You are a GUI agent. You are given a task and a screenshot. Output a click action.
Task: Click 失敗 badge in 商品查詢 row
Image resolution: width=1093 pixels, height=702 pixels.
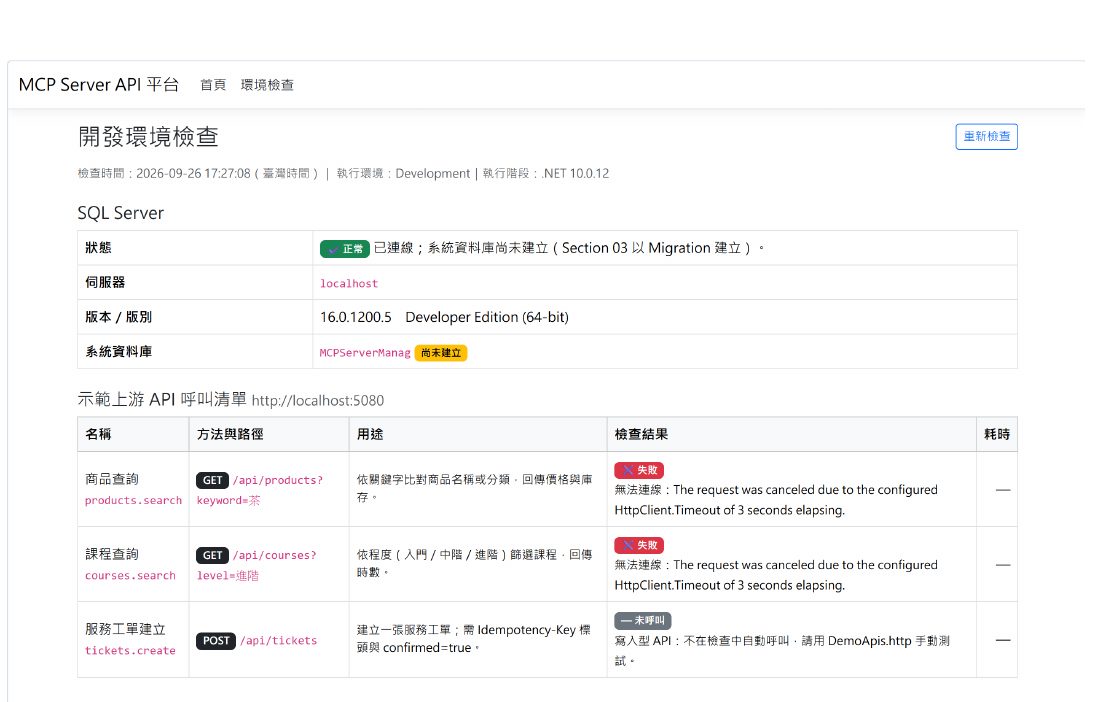639,470
